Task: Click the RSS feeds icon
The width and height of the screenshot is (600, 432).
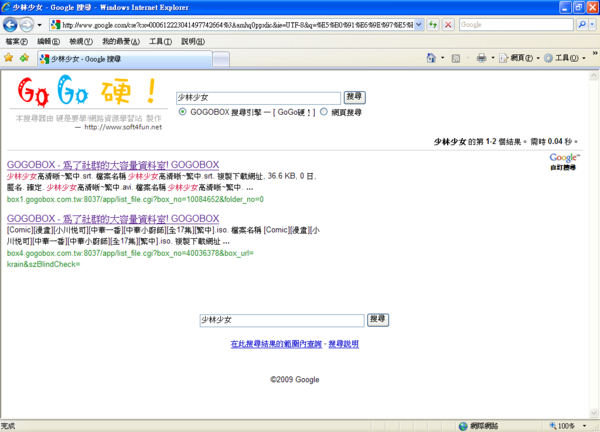Action: (x=455, y=58)
